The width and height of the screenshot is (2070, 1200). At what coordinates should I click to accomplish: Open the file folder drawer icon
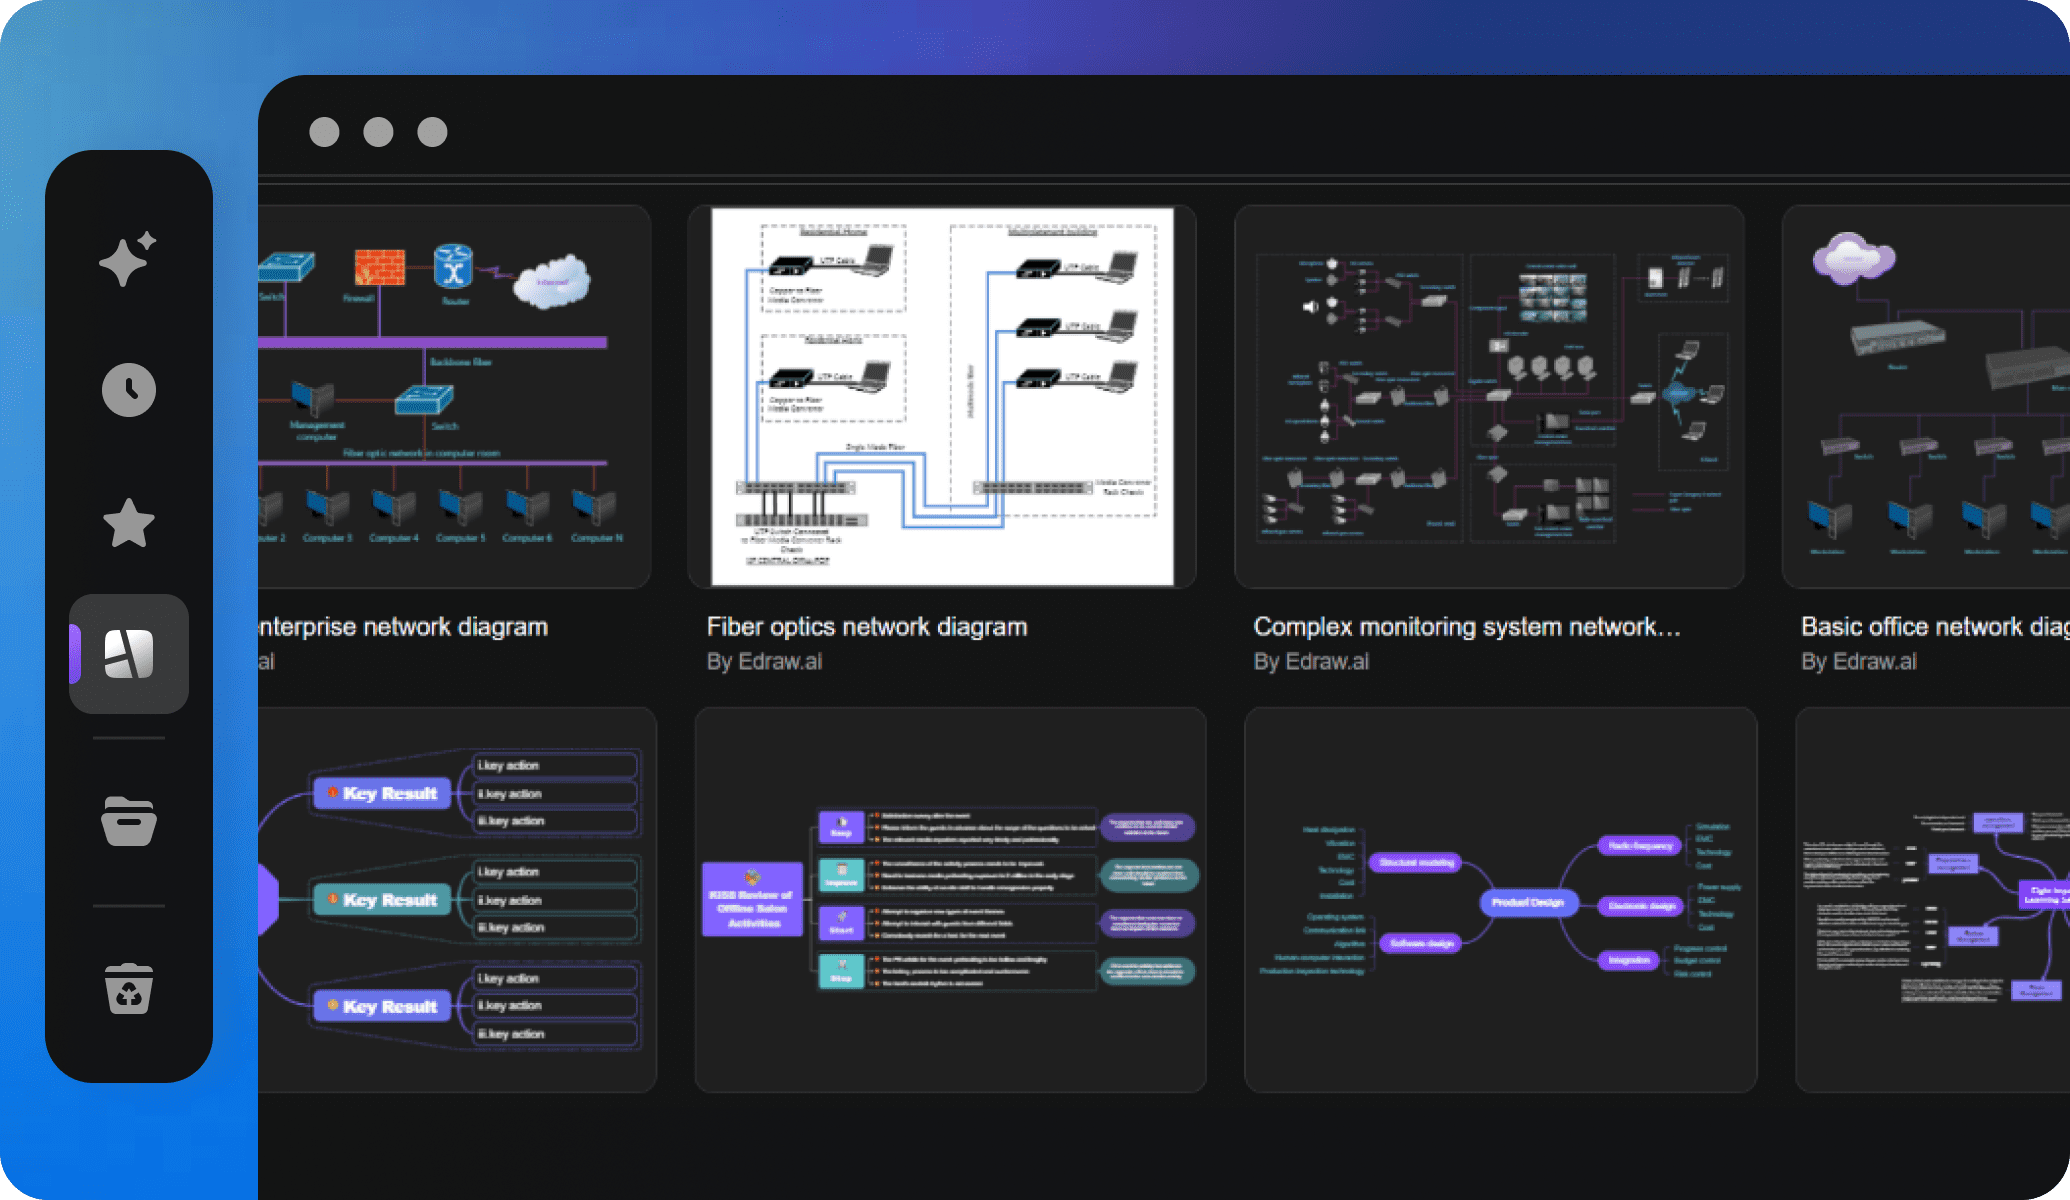coord(129,822)
